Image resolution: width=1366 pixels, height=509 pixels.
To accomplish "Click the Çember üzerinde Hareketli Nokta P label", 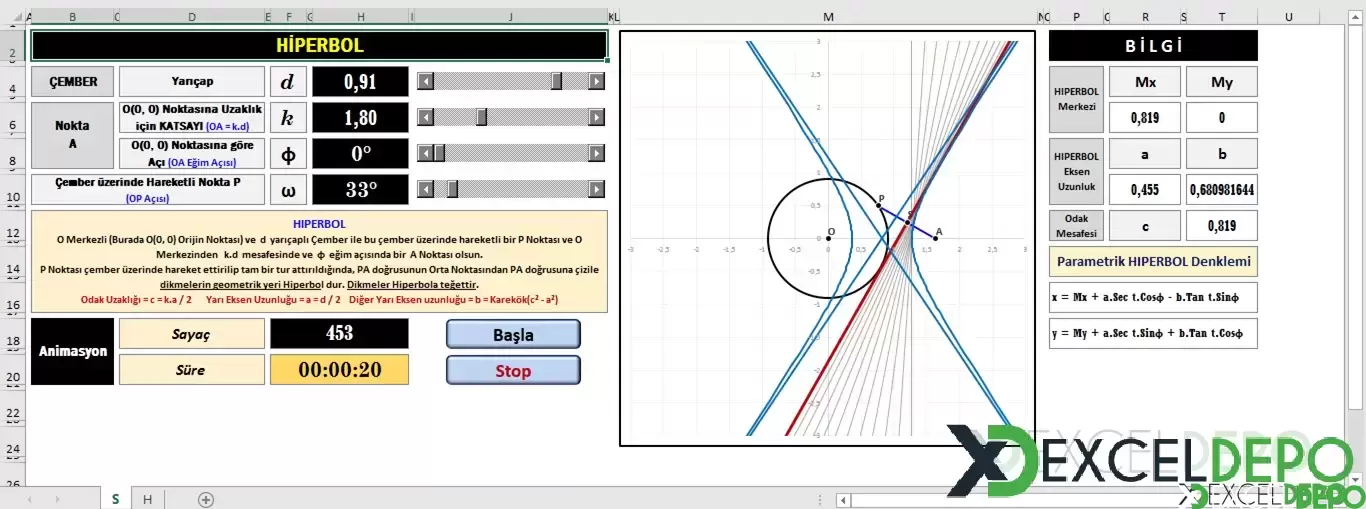I will tap(148, 190).
